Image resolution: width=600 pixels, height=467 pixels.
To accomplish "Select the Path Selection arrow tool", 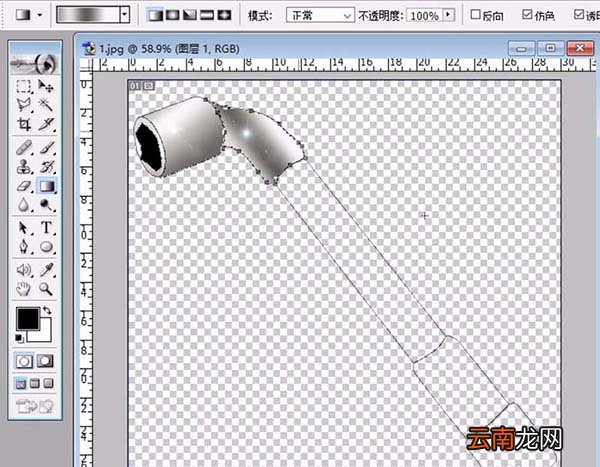I will [24, 228].
